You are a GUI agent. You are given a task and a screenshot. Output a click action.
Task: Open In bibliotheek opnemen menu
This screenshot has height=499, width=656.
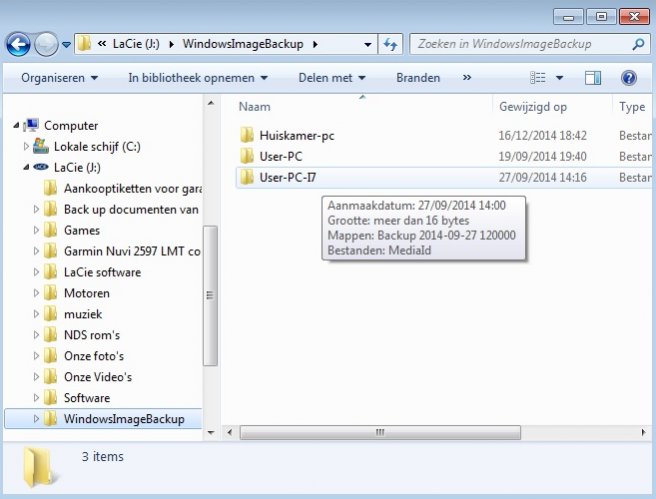pyautogui.click(x=198, y=78)
